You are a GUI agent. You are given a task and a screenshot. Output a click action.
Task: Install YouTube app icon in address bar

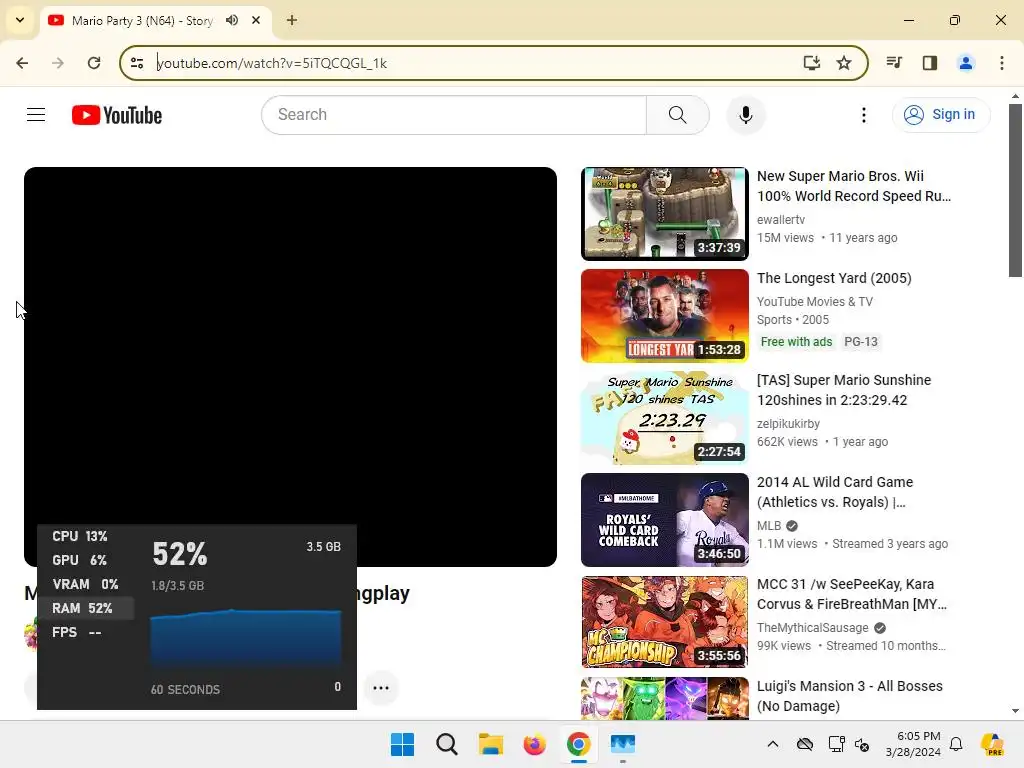pyautogui.click(x=811, y=63)
